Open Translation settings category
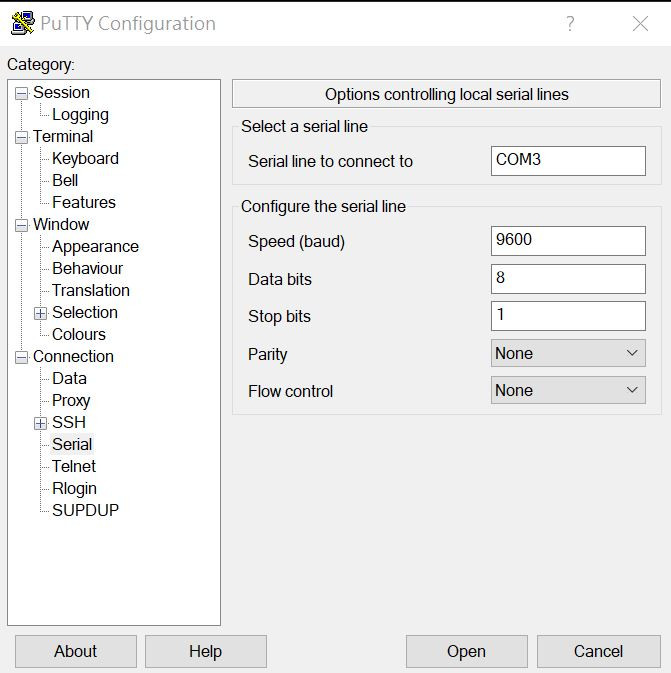Viewport: 671px width, 673px height. (x=91, y=291)
